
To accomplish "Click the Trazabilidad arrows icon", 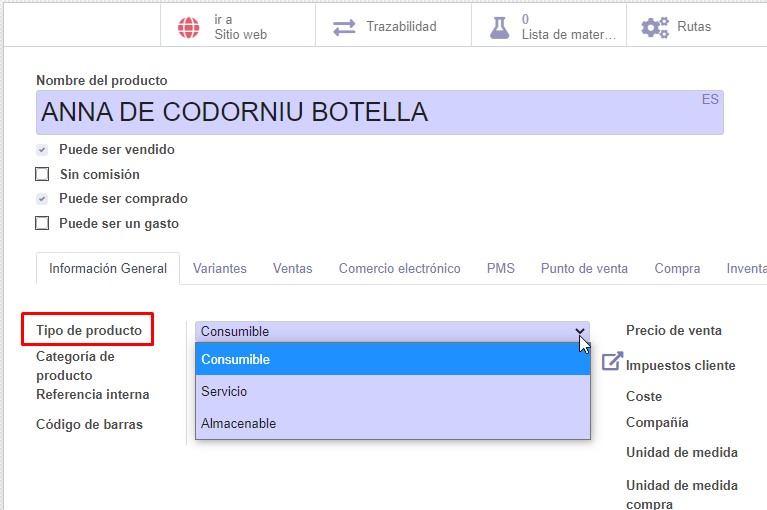I will (344, 27).
